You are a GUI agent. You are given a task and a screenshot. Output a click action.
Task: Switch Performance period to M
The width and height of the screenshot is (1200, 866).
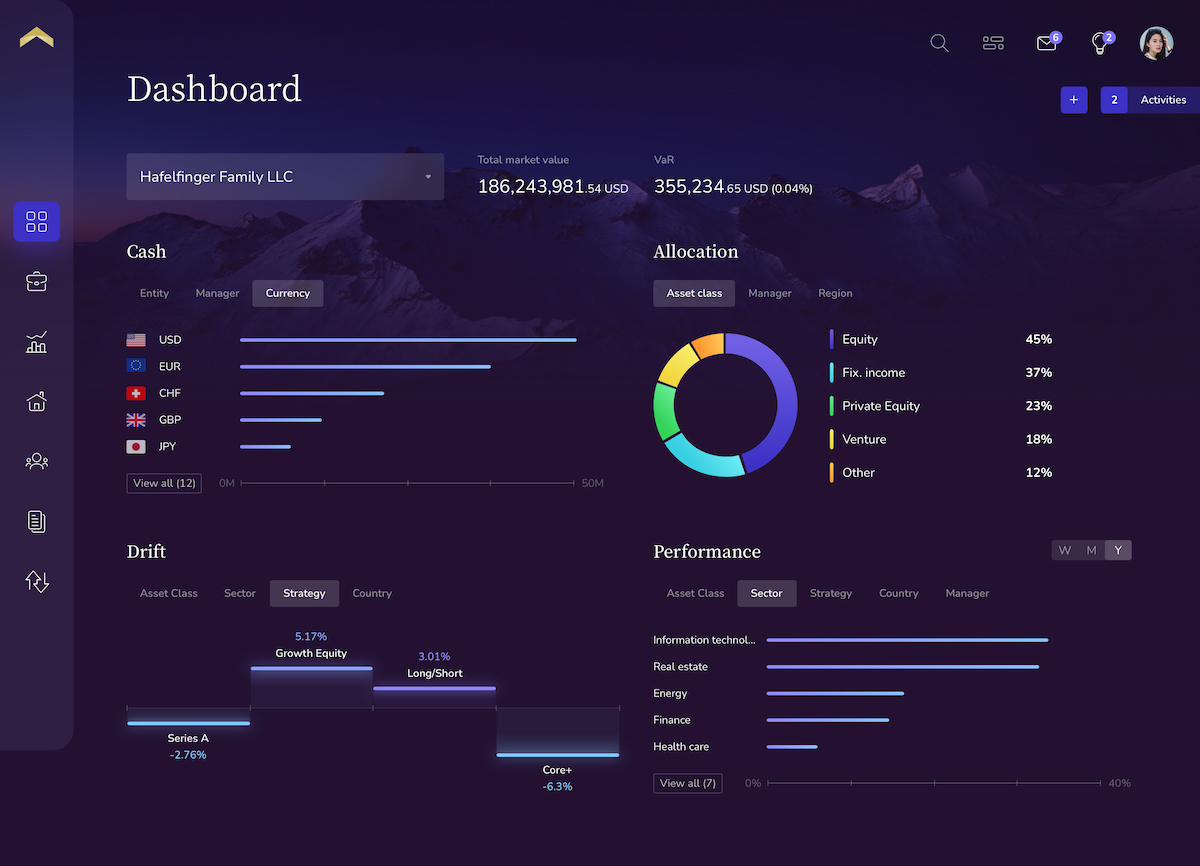coord(1091,549)
